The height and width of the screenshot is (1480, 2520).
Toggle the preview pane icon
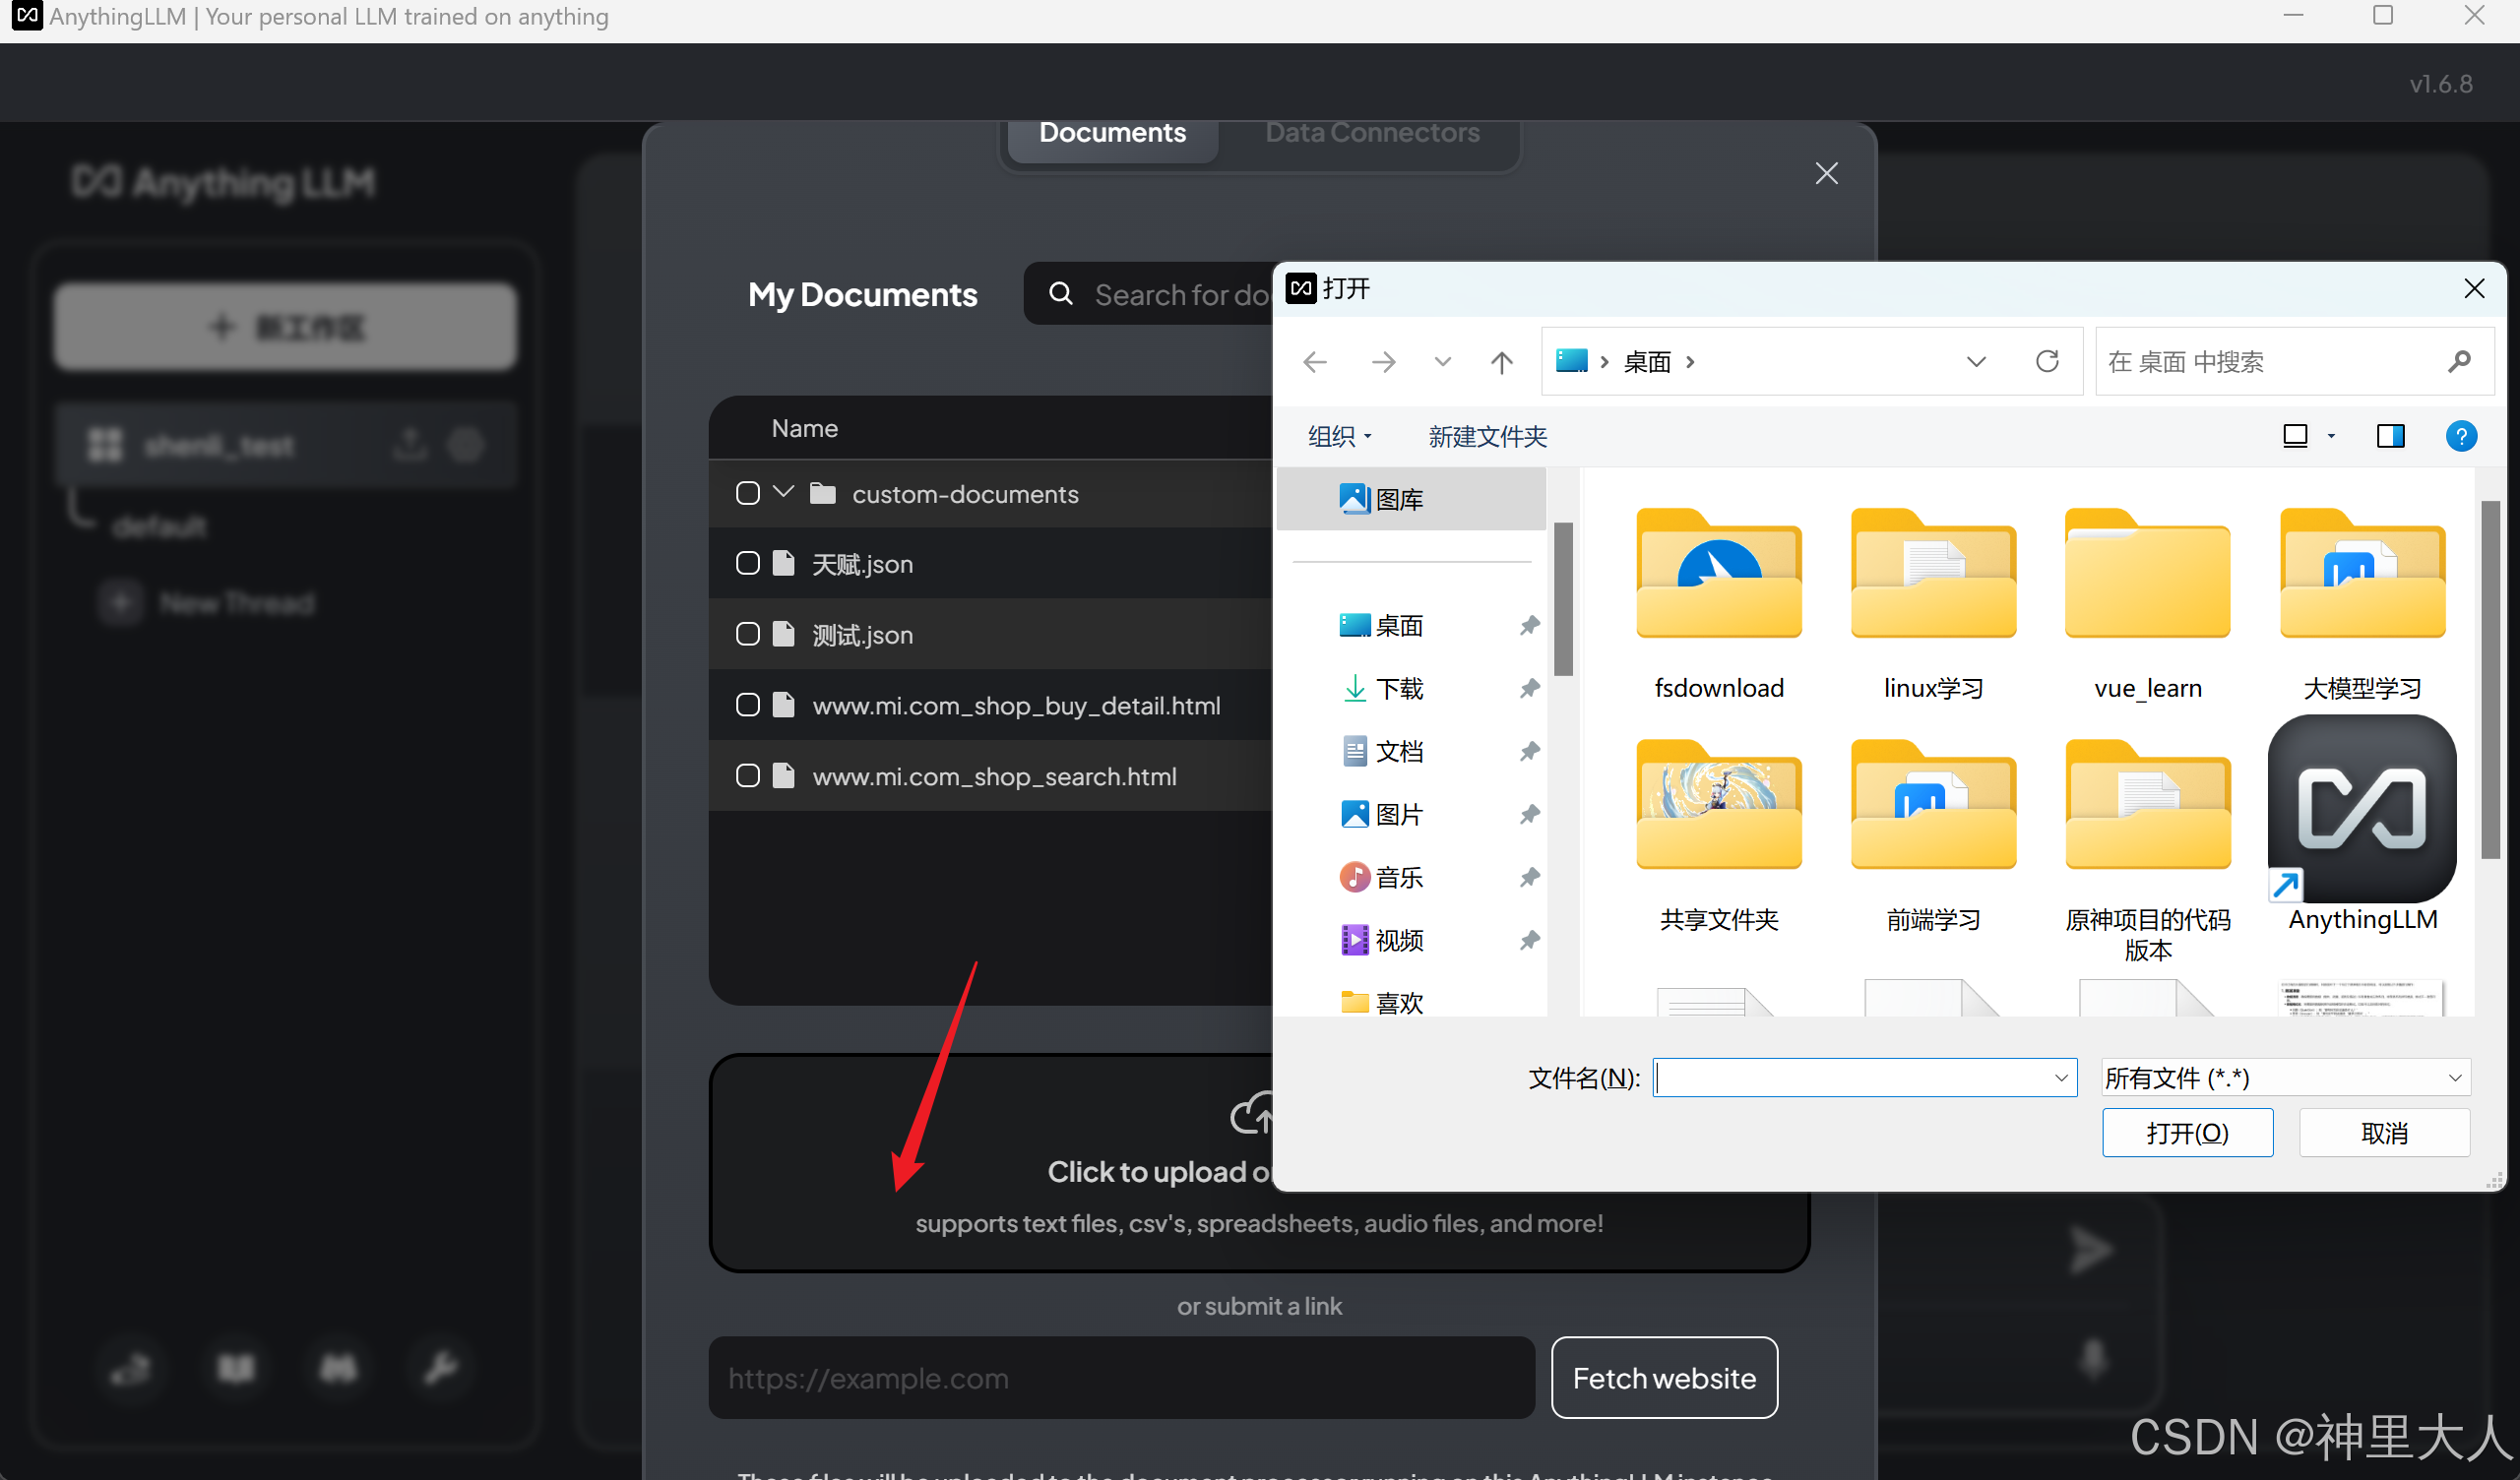pos(2390,436)
